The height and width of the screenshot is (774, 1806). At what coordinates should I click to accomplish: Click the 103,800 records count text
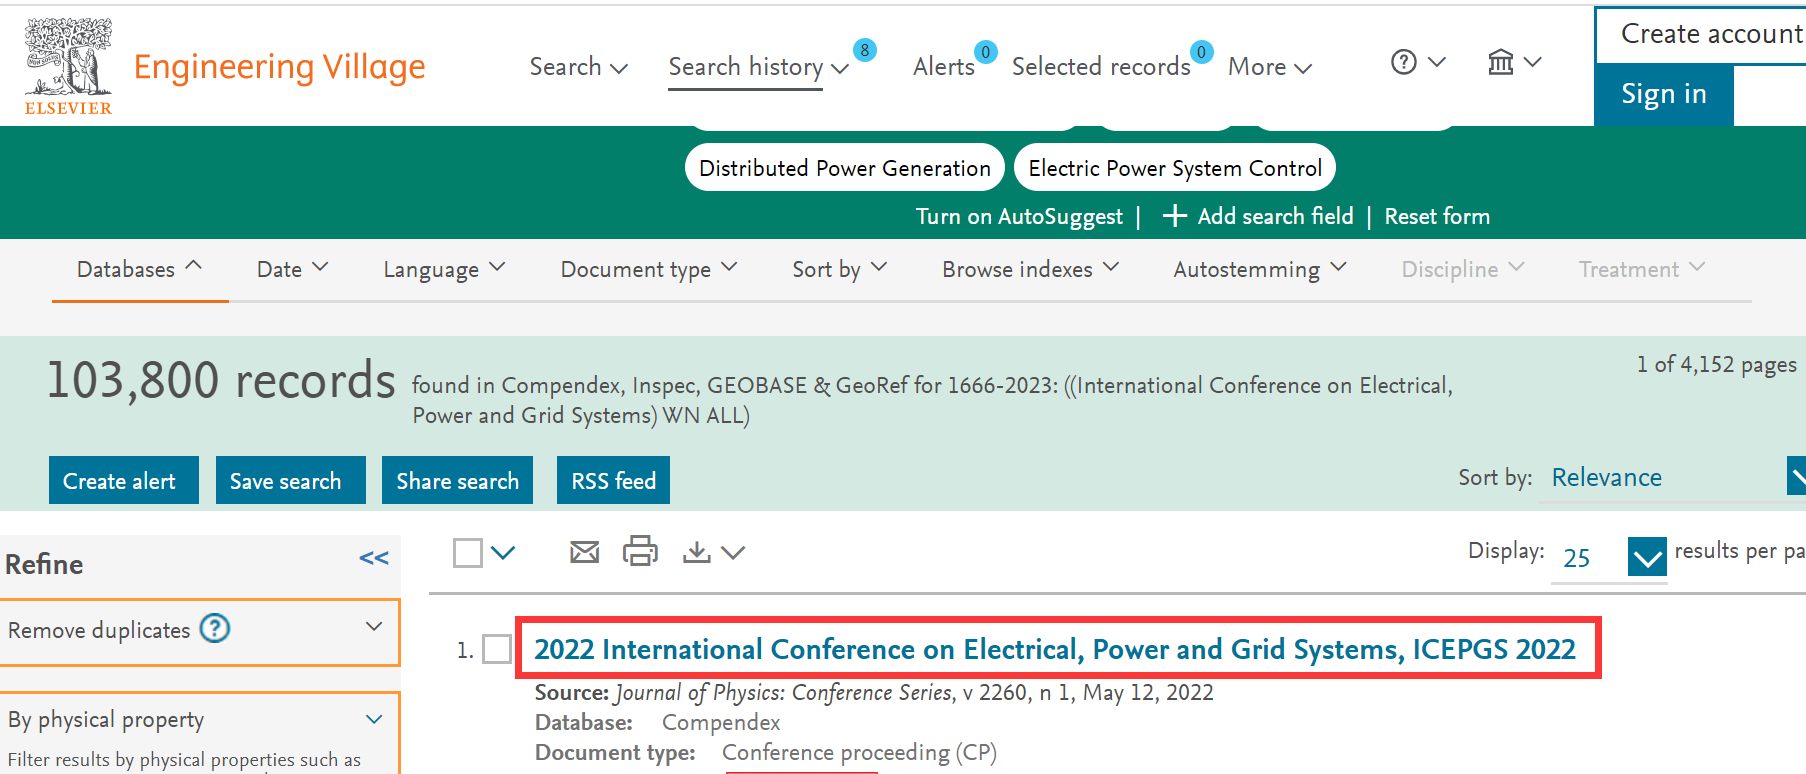click(x=221, y=380)
